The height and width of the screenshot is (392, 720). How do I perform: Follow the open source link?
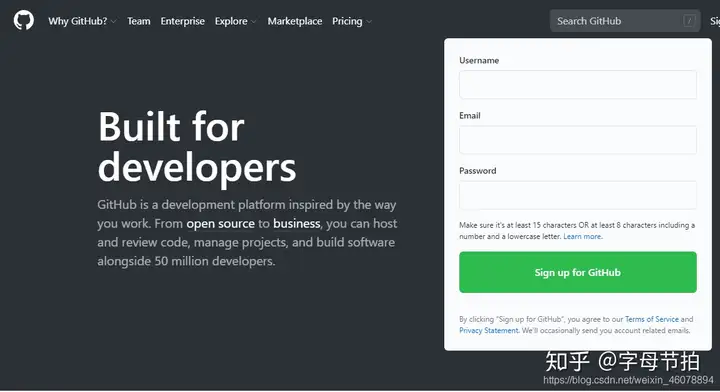click(x=220, y=224)
